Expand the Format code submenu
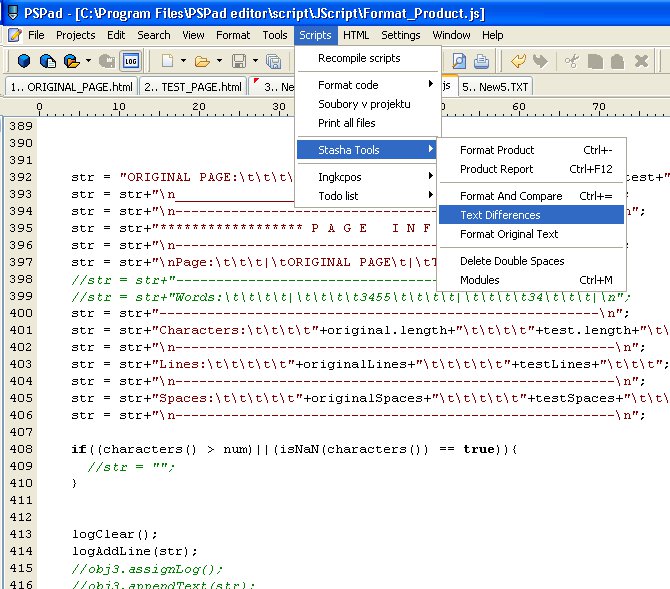 (x=367, y=85)
